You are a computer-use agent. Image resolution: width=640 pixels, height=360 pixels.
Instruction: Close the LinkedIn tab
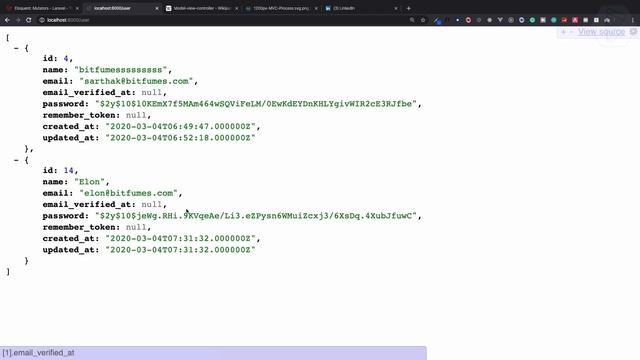click(396, 8)
